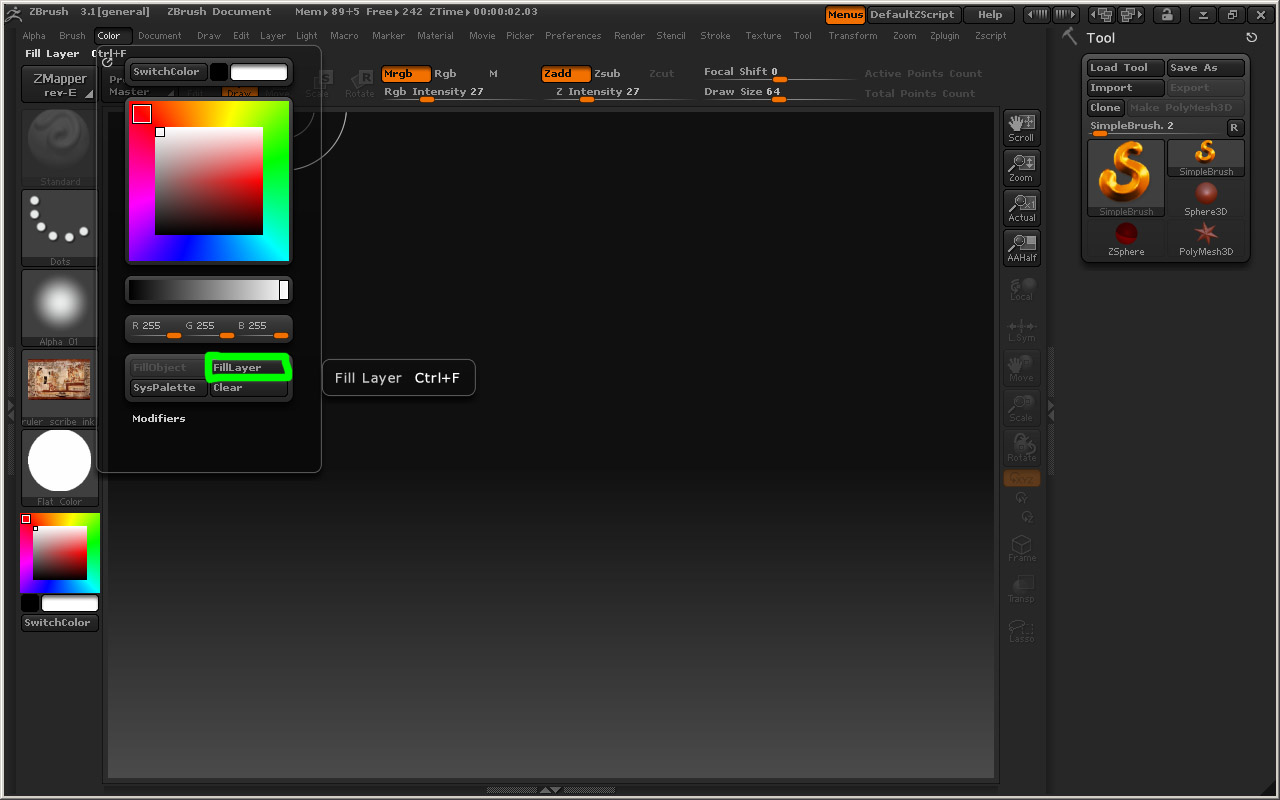Click the Color palette docking handle

click(107, 62)
